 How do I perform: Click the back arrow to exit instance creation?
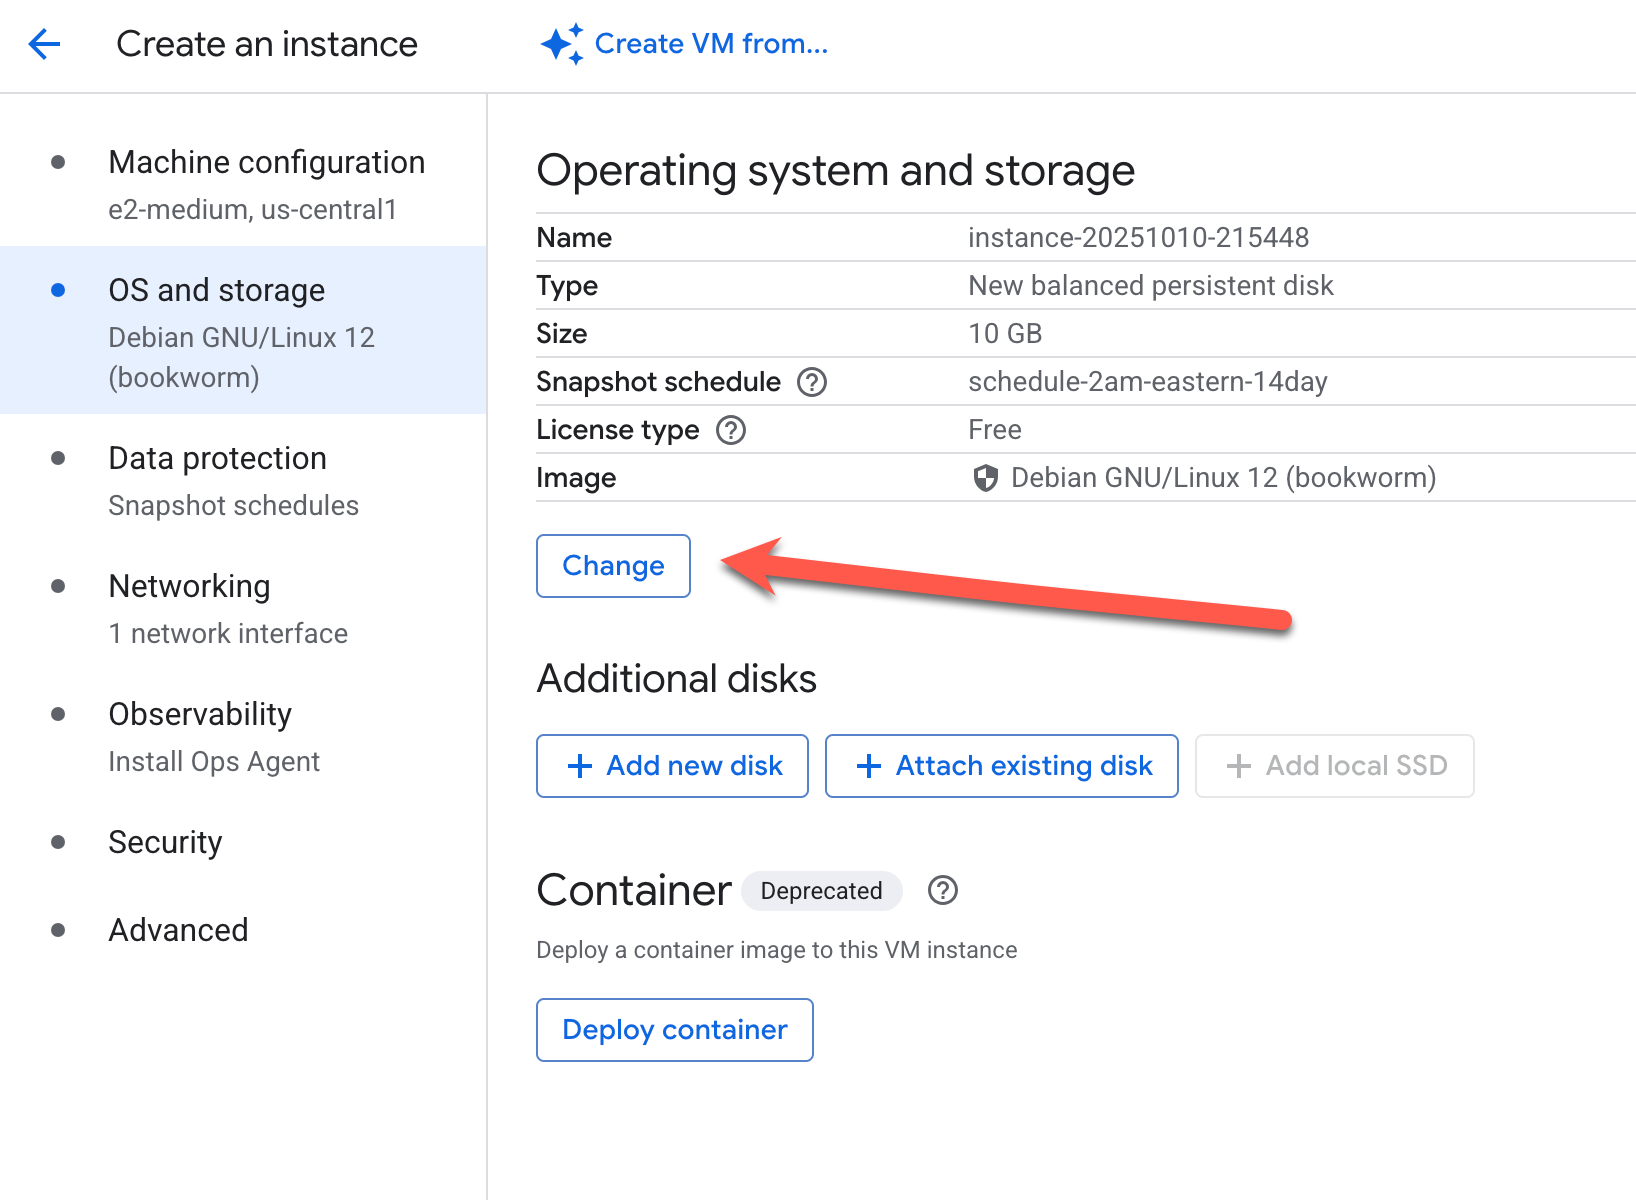click(x=44, y=44)
